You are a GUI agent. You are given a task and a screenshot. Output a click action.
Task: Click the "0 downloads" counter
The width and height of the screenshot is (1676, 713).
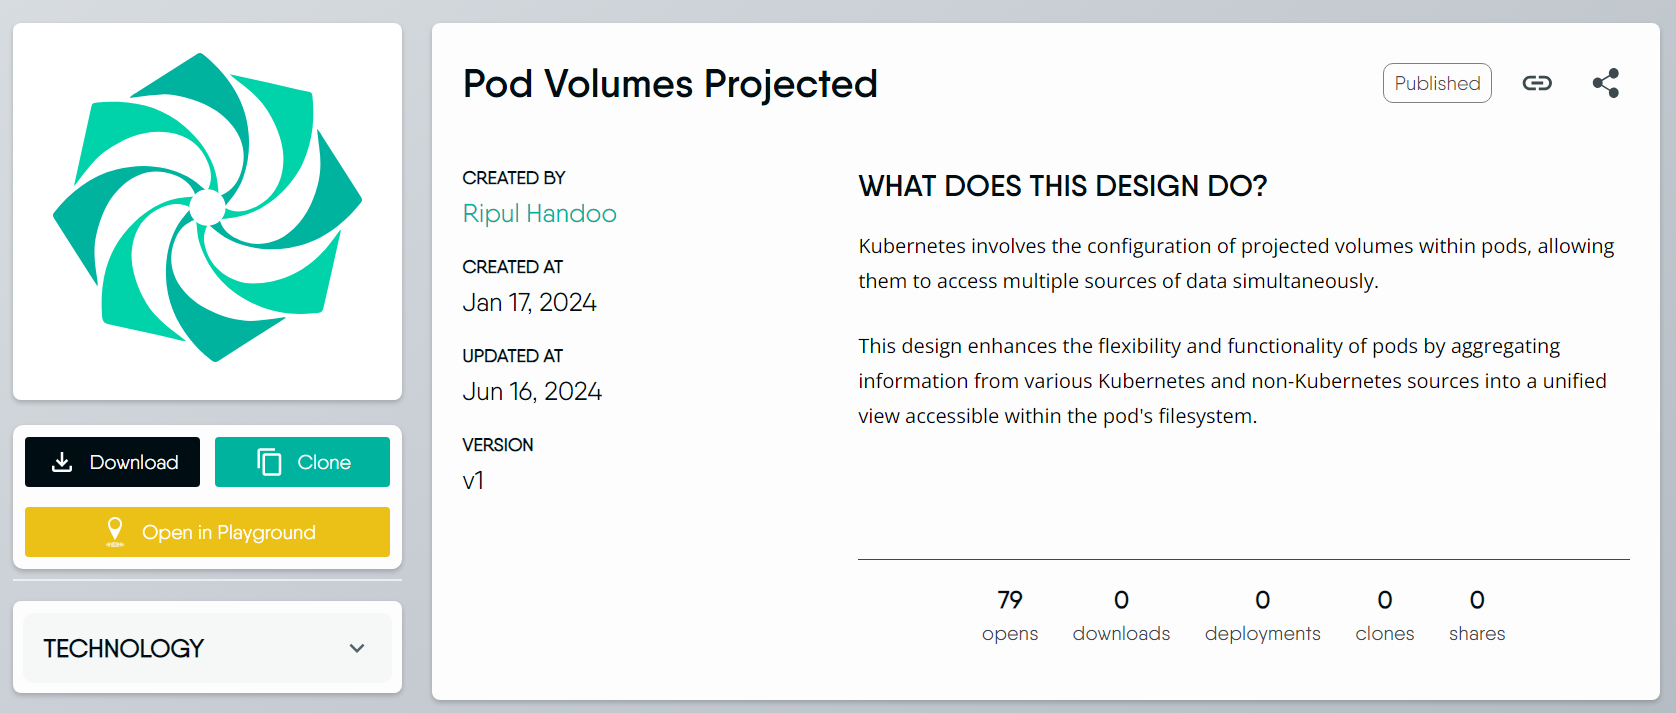1121,614
